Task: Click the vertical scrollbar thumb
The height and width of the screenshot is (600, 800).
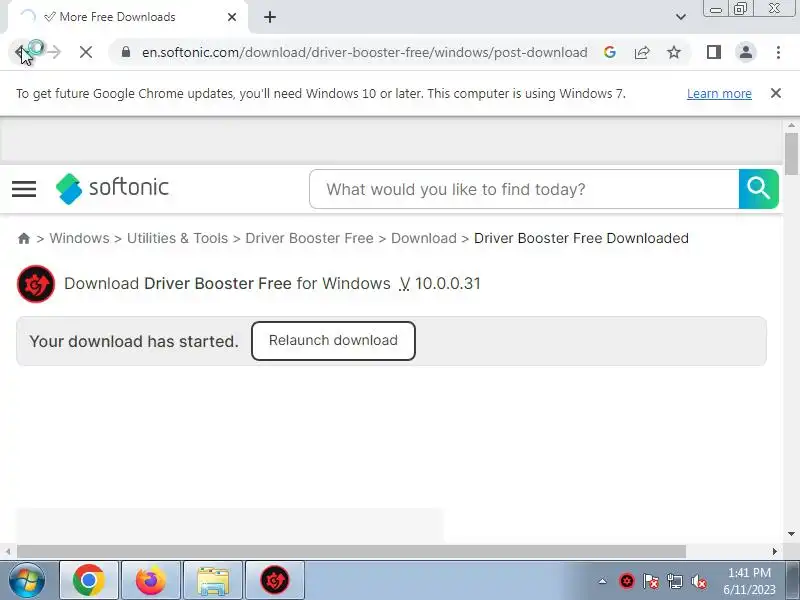Action: click(x=791, y=154)
